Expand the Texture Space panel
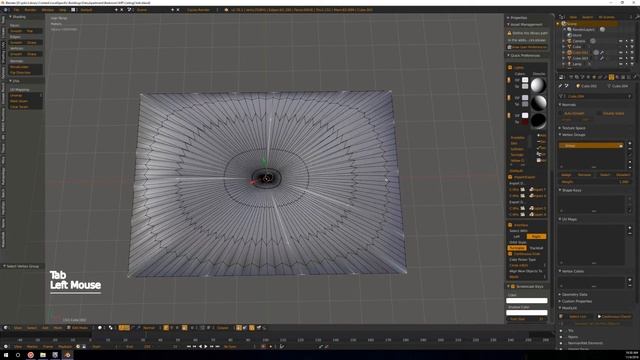Screen dimensions: 640x360 tap(573, 128)
